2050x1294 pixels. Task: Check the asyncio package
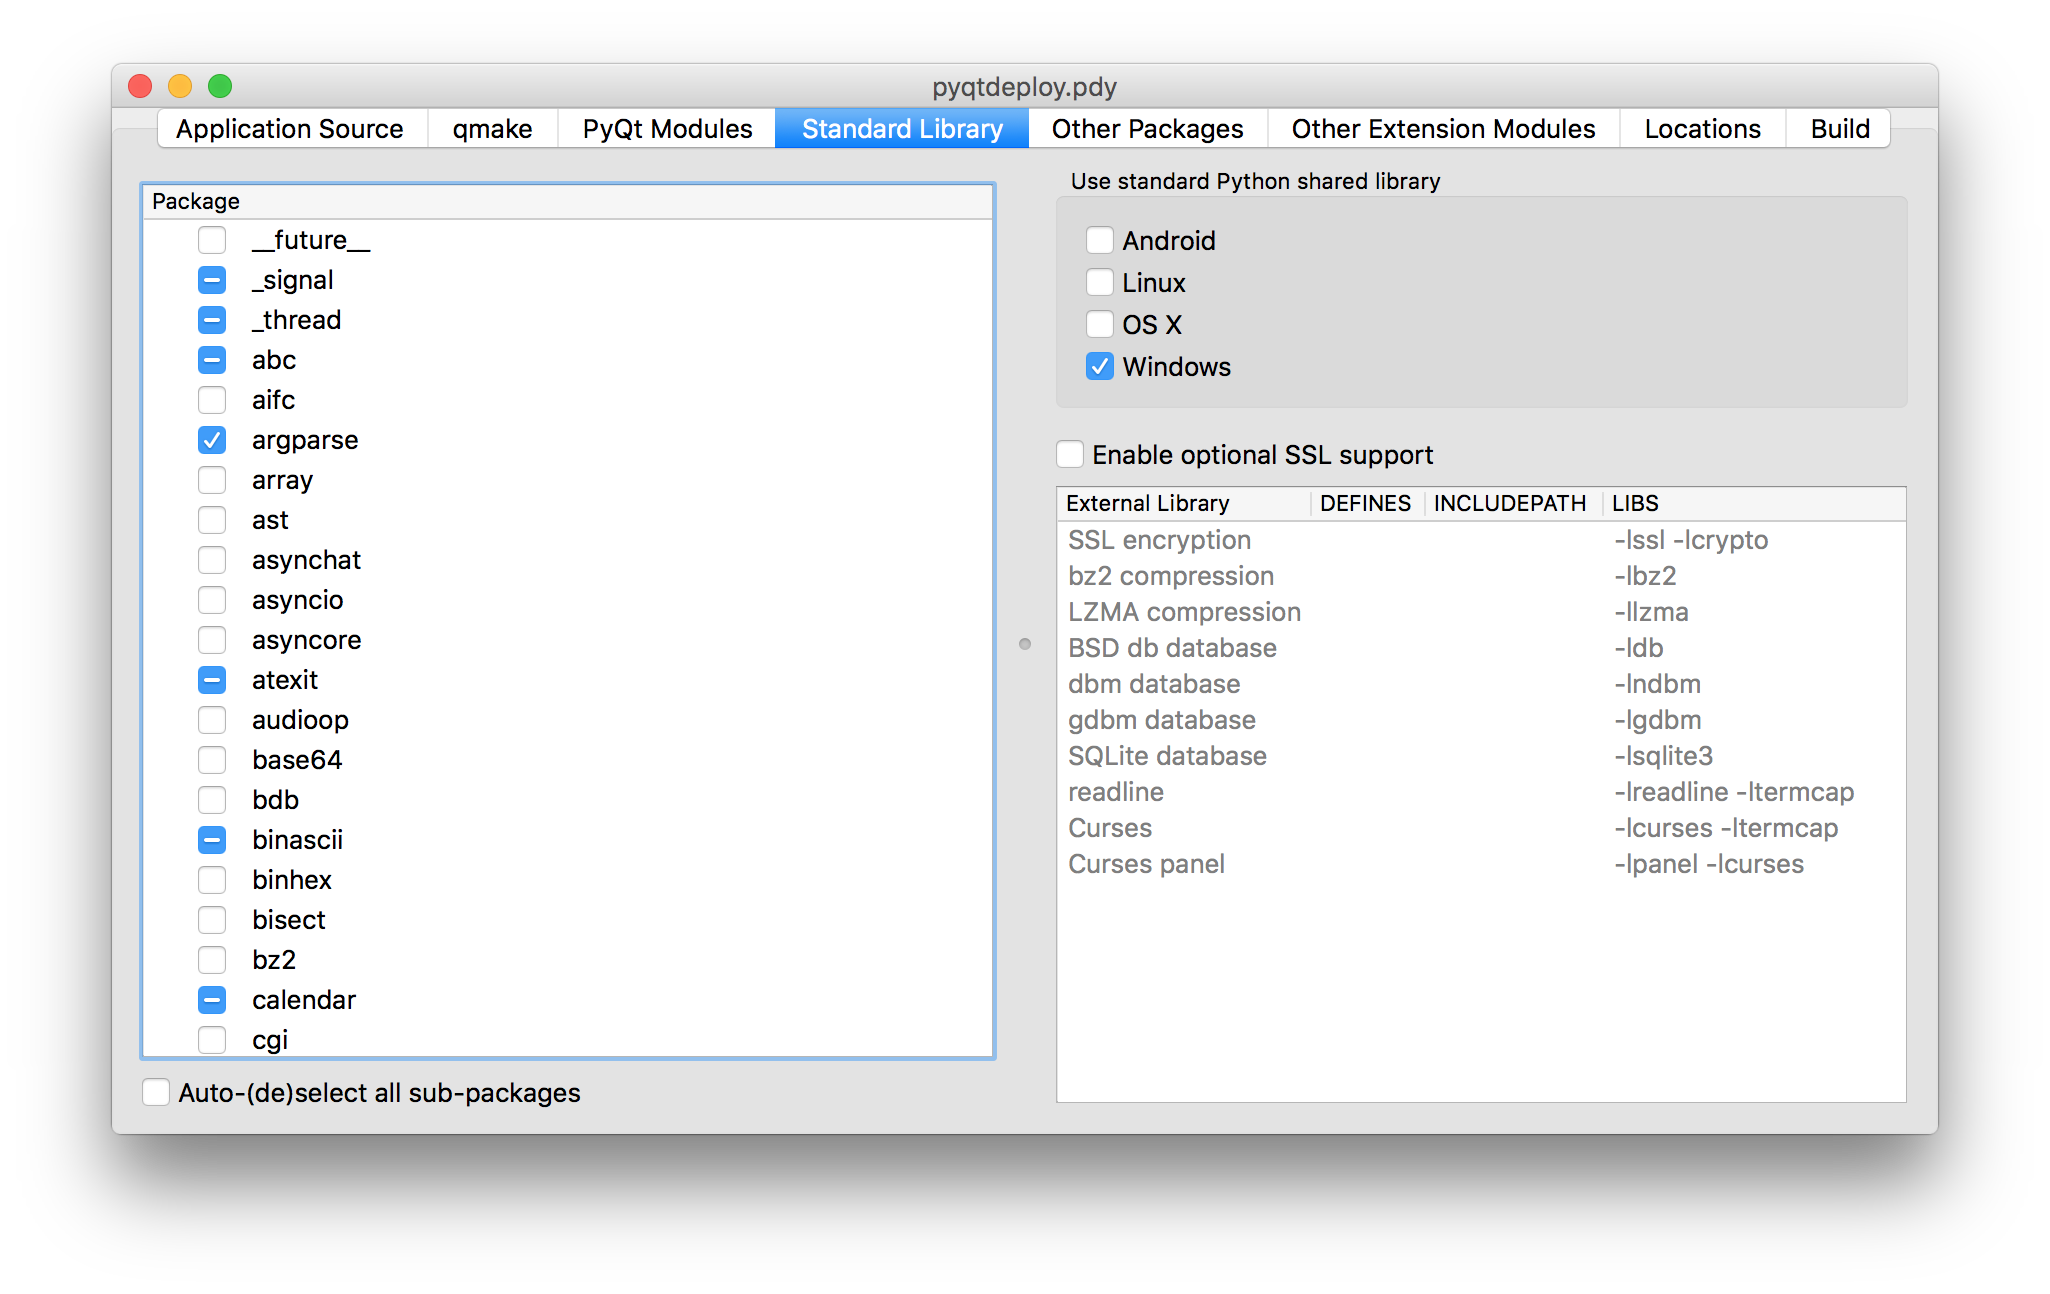[x=212, y=600]
